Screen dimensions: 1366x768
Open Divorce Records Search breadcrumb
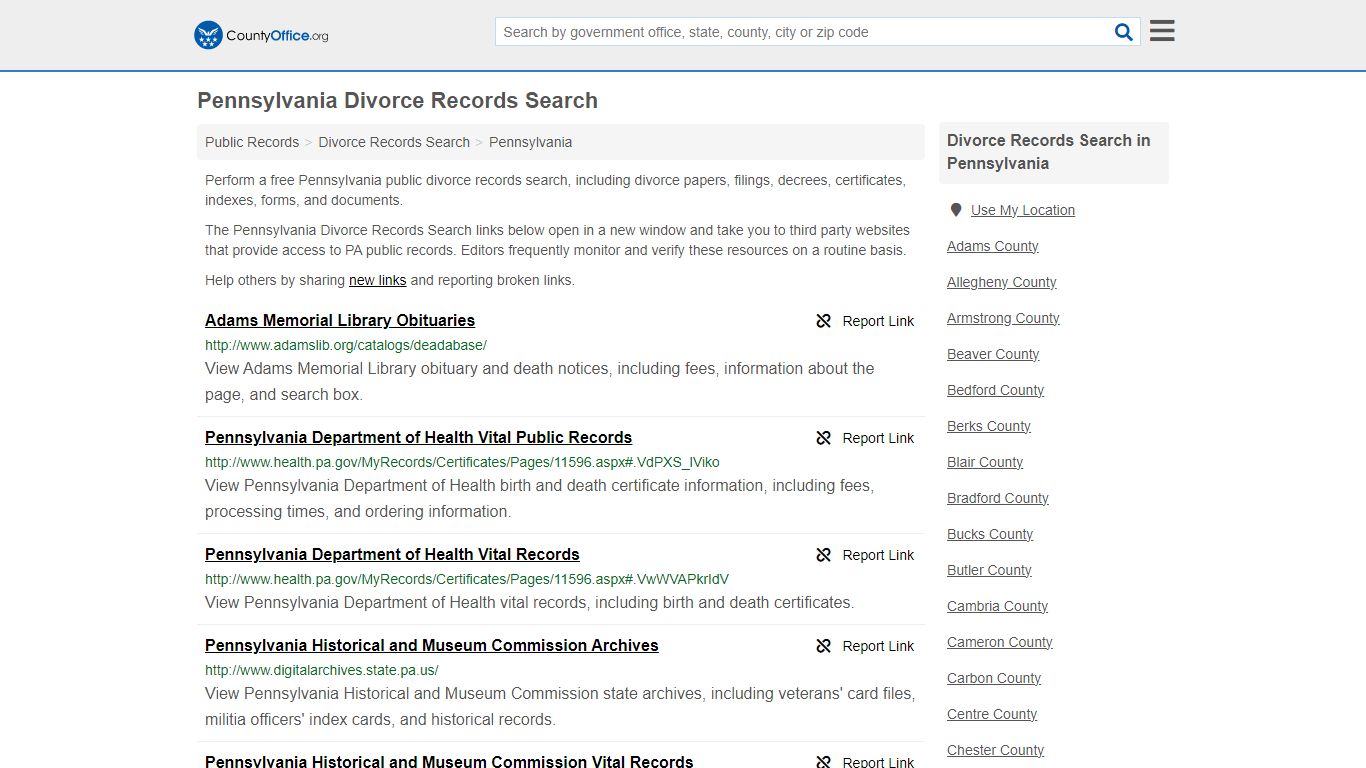tap(394, 142)
